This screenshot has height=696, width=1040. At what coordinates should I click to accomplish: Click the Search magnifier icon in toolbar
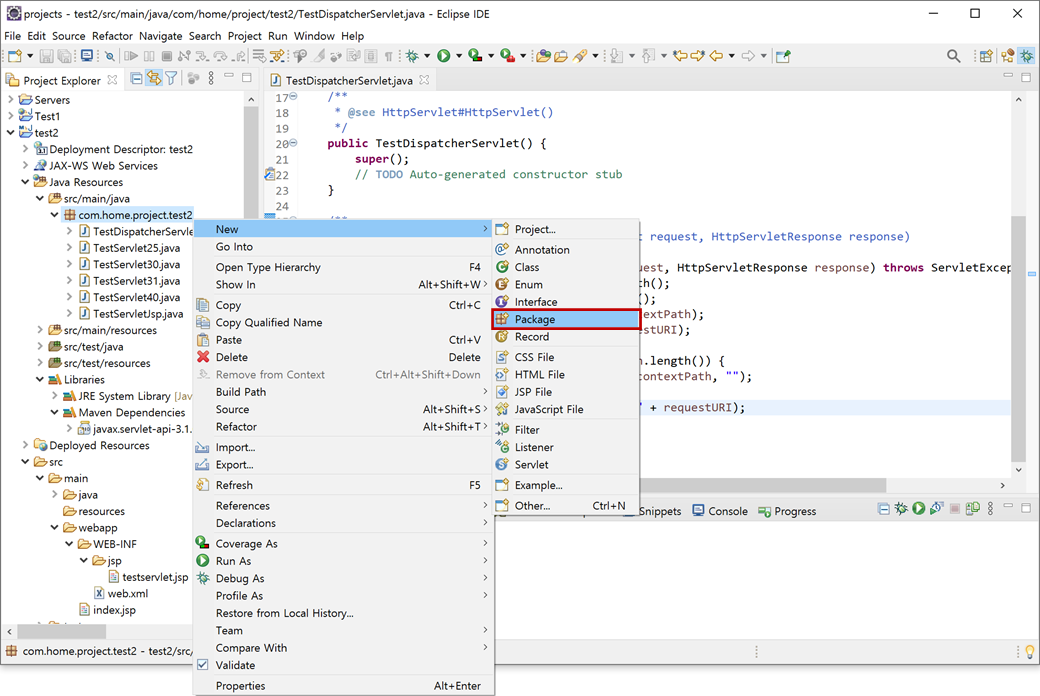point(953,56)
